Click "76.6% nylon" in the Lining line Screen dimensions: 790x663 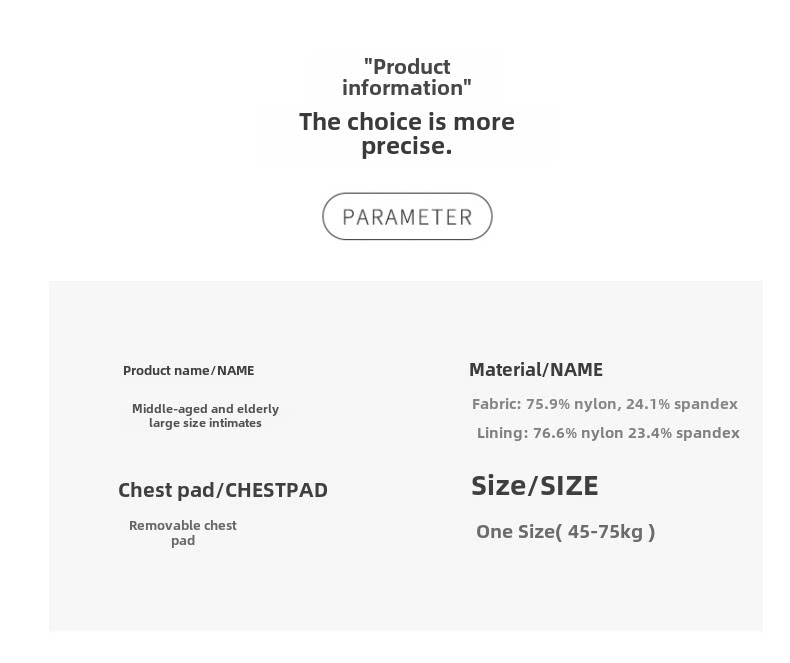tap(578, 433)
